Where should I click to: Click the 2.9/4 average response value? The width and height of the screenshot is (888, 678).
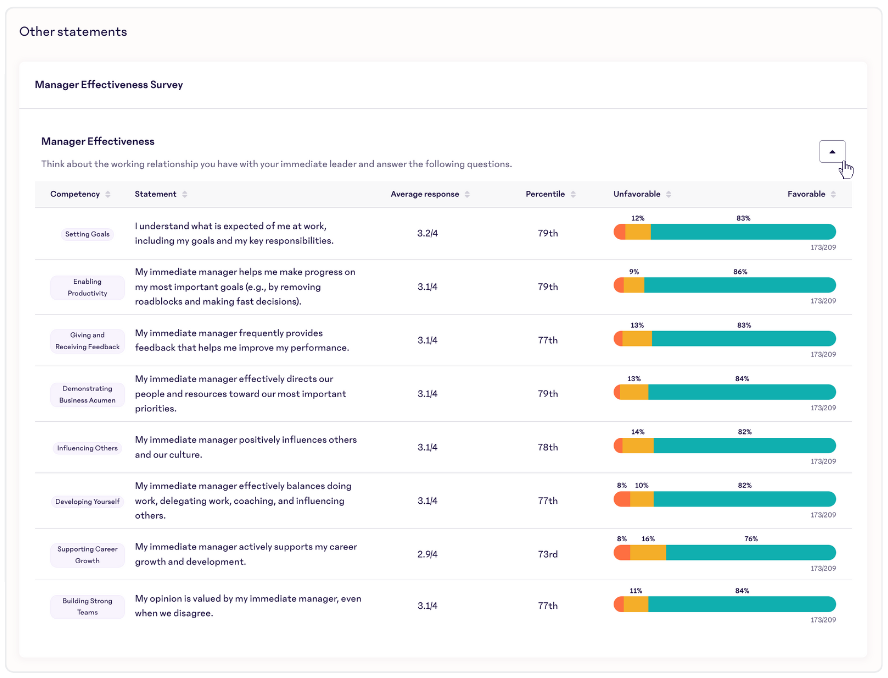pos(428,555)
